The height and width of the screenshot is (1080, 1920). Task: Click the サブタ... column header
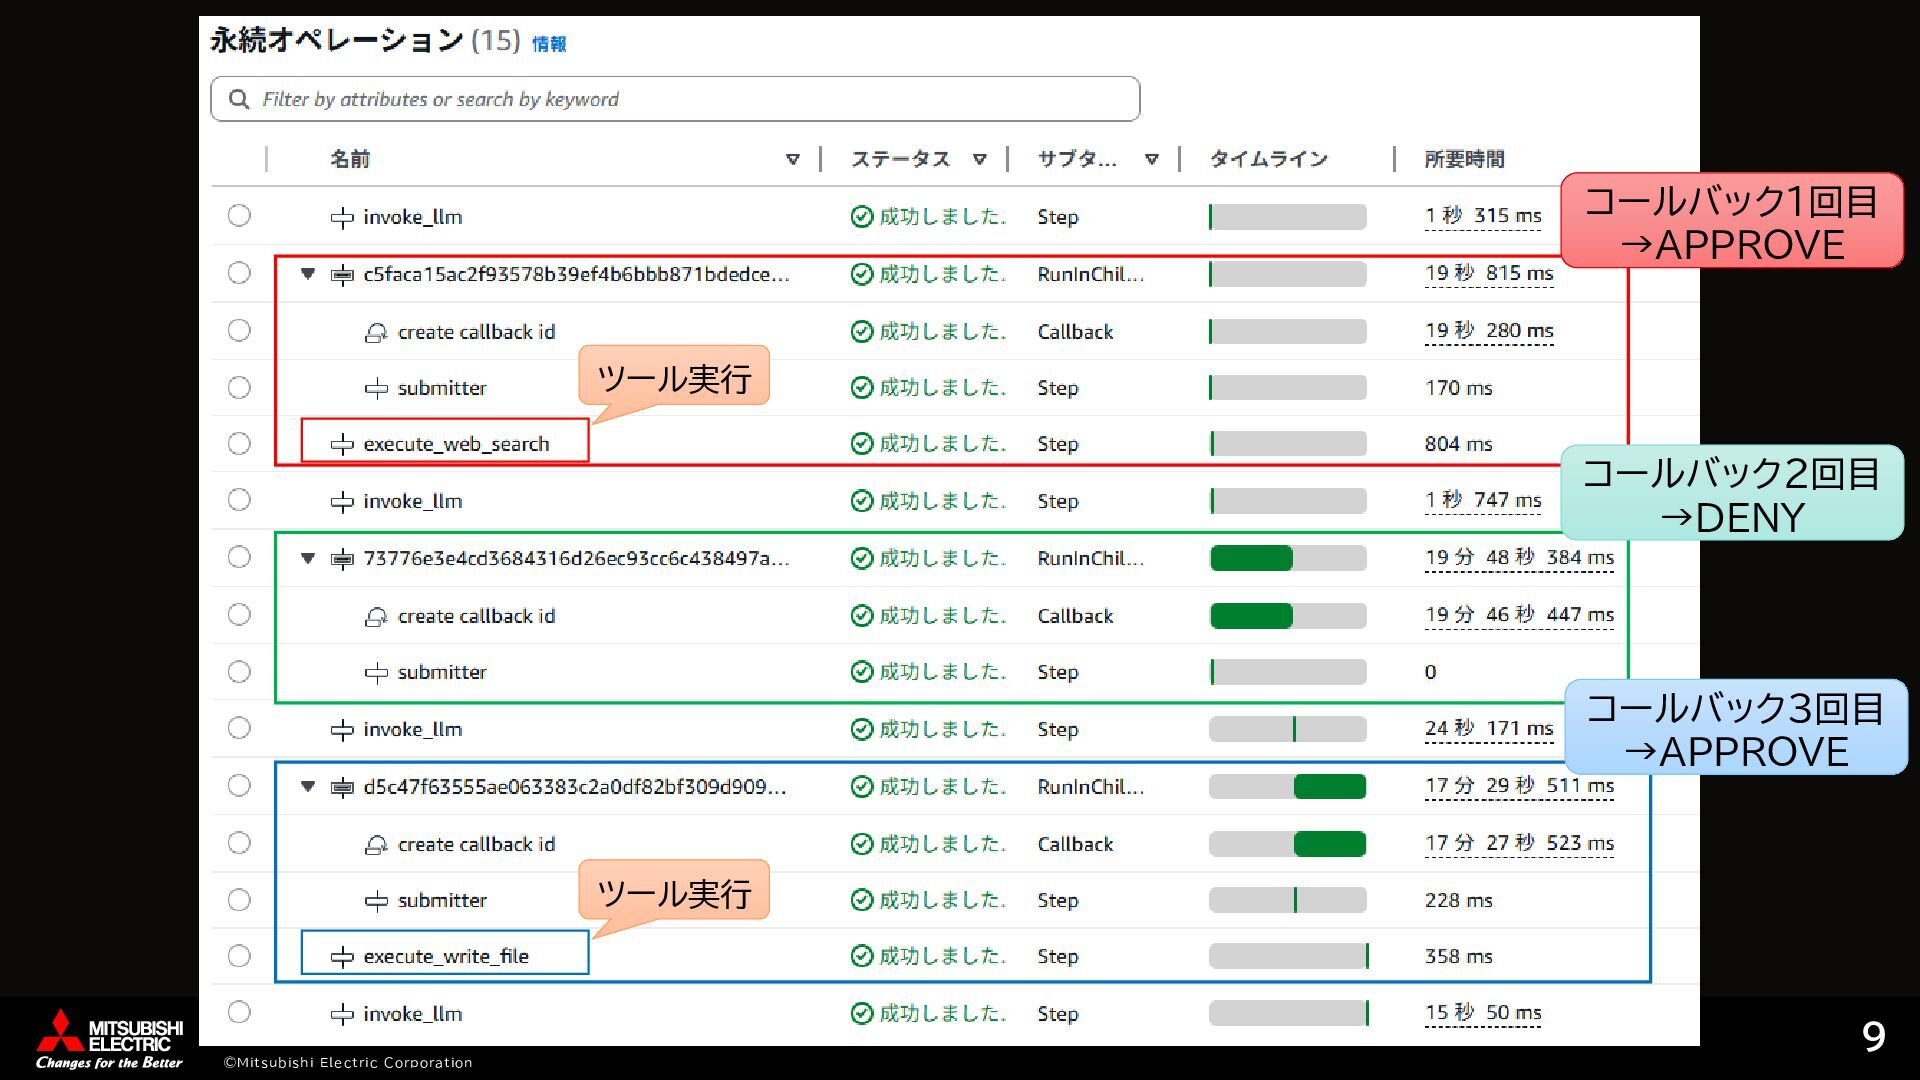tap(1077, 159)
